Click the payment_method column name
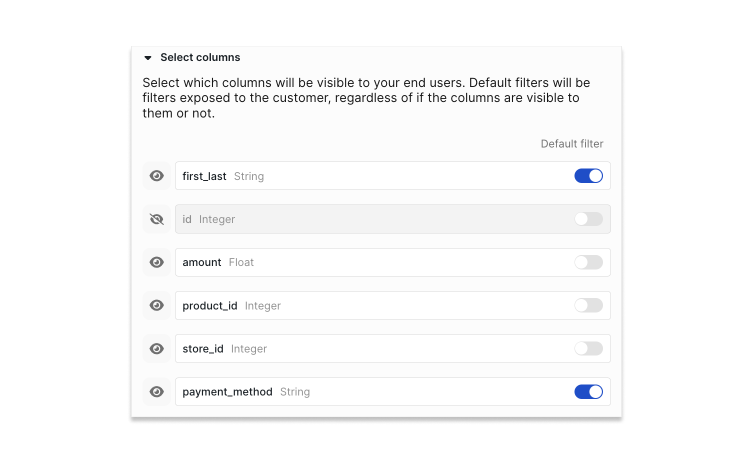Screen dimensions: 753x464 tap(227, 392)
